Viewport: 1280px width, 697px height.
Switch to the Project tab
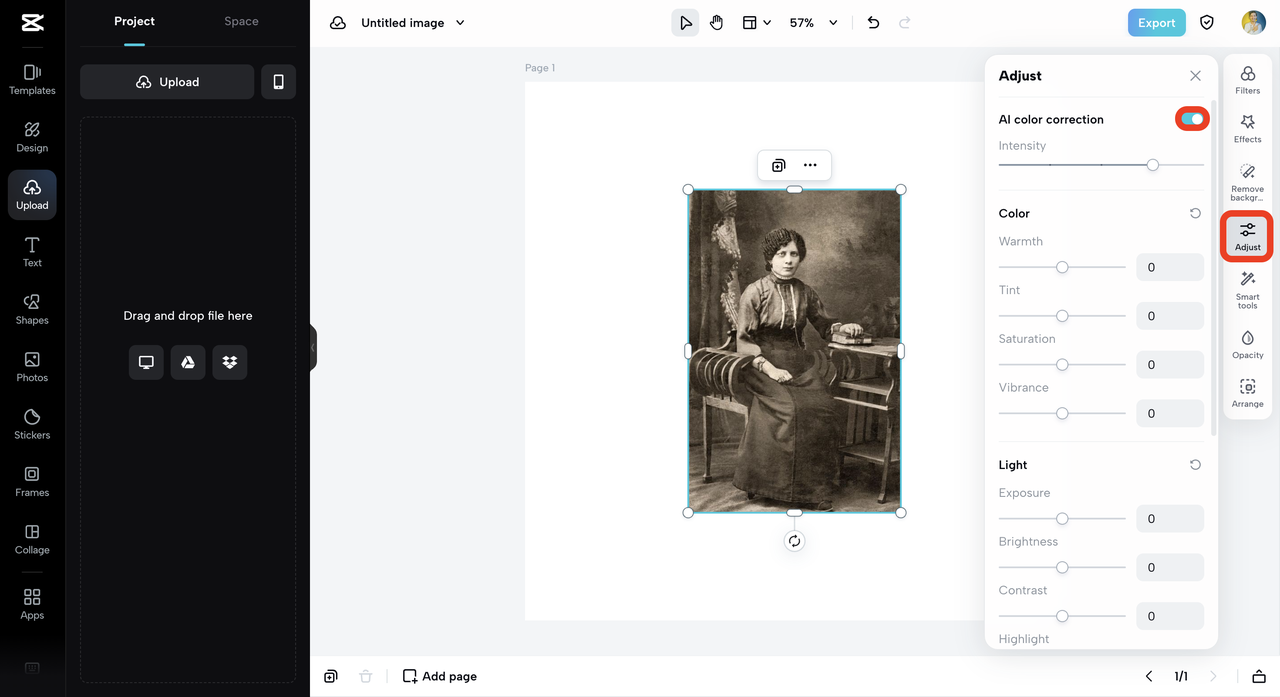click(x=134, y=21)
